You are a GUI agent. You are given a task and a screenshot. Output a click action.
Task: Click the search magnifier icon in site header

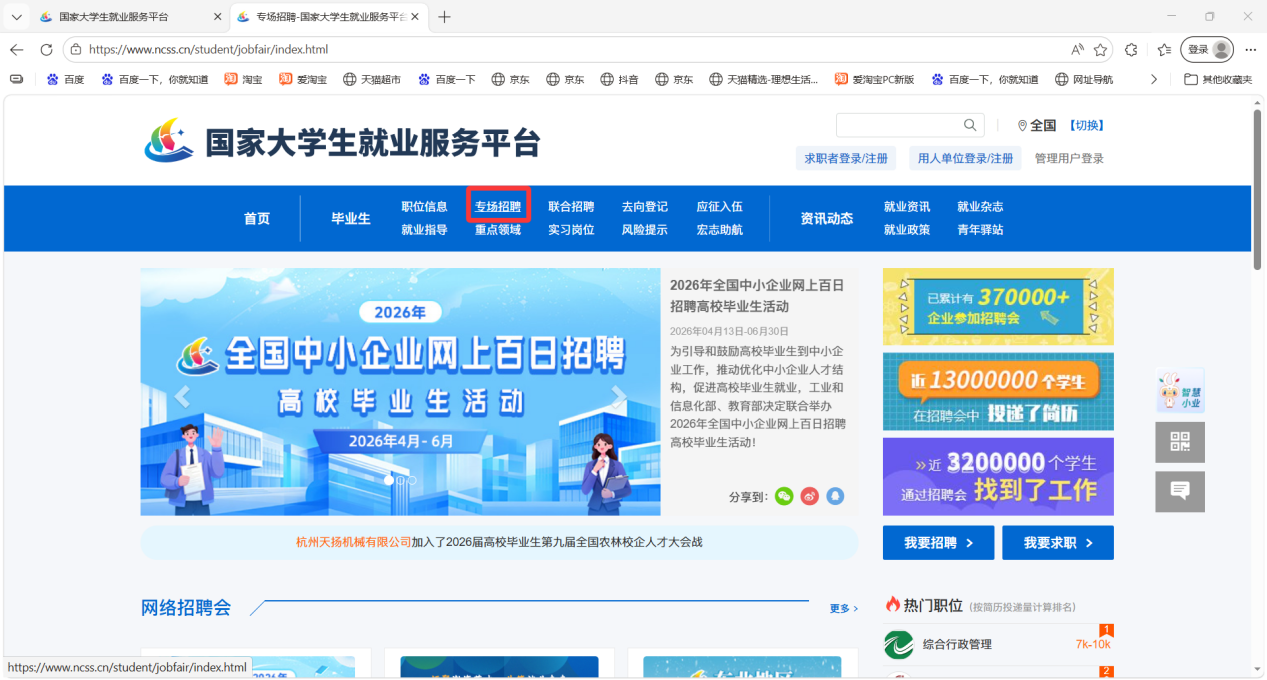(970, 125)
